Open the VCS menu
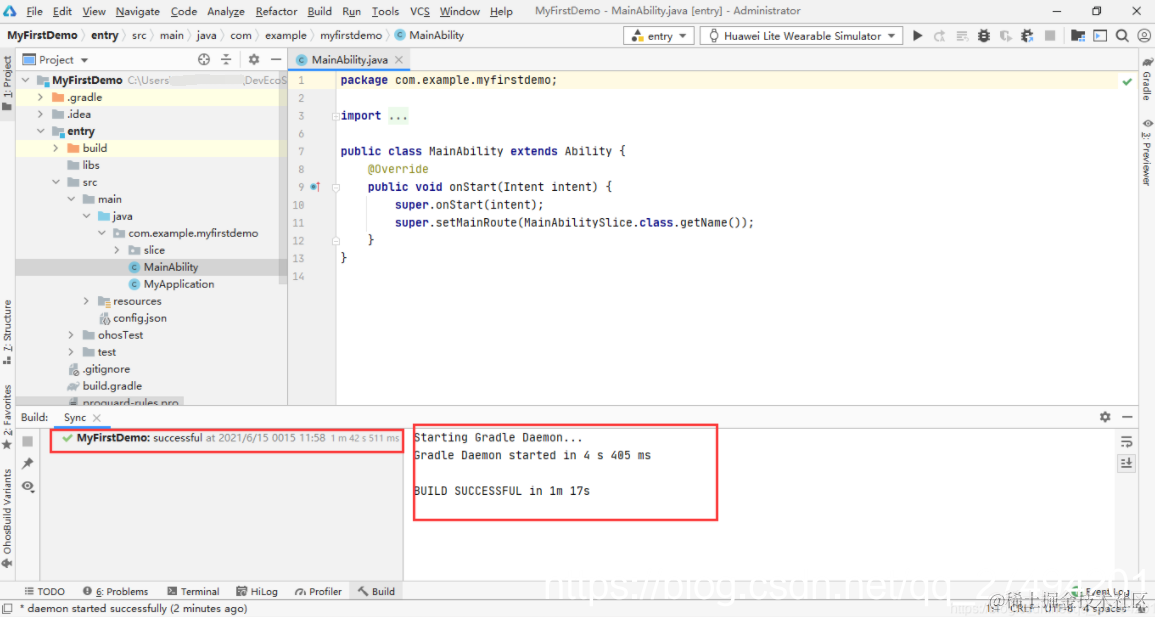1155x617 pixels. tap(419, 11)
